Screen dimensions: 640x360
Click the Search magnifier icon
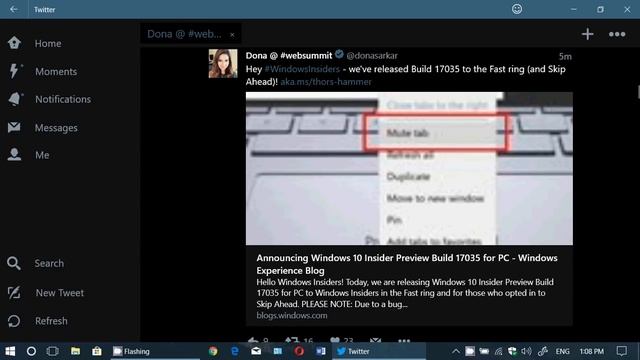pos(14,263)
